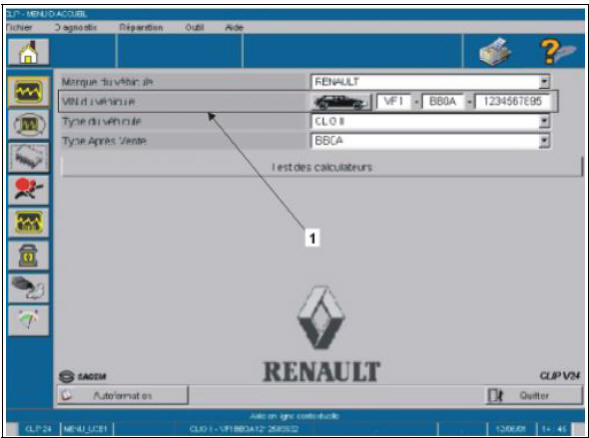Click the 'Marque du véhicule' label
The height and width of the screenshot is (438, 589).
pos(107,82)
